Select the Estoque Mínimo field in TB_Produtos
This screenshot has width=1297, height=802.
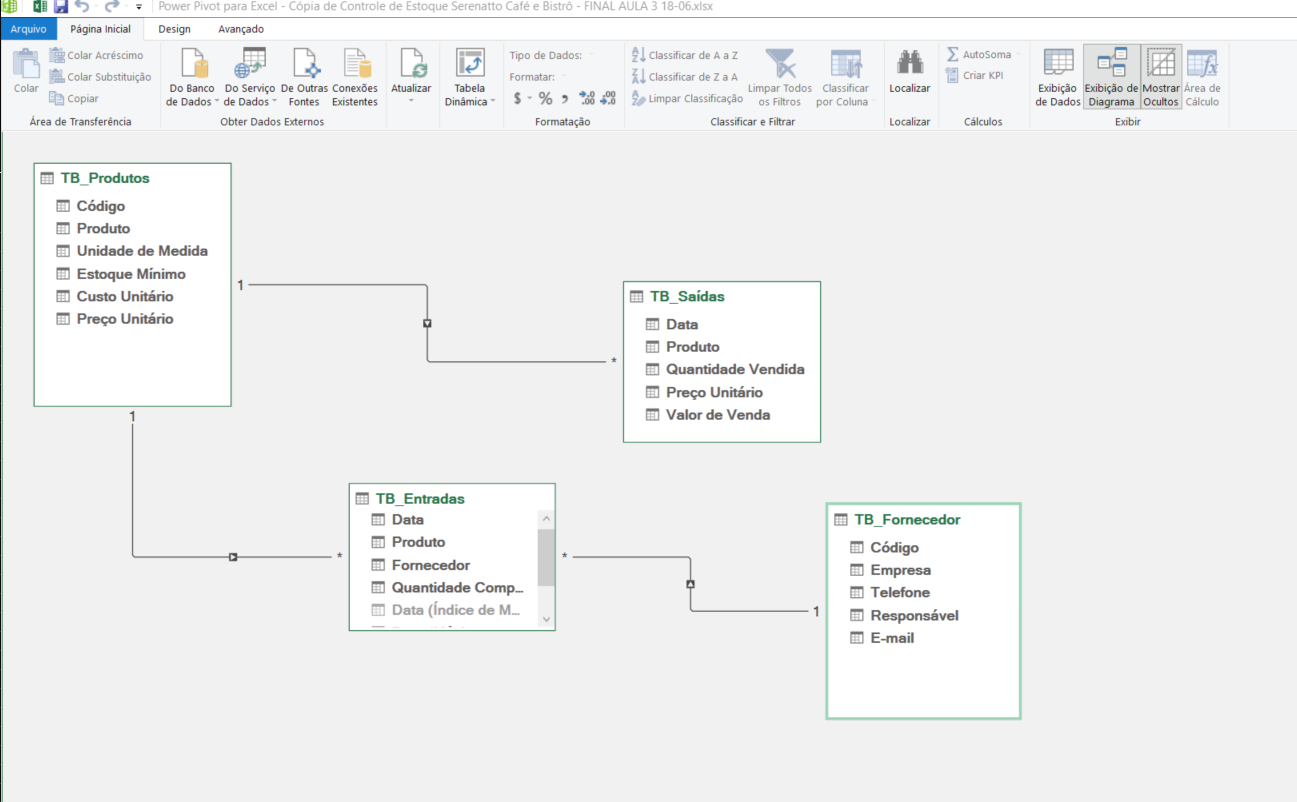pyautogui.click(x=131, y=273)
